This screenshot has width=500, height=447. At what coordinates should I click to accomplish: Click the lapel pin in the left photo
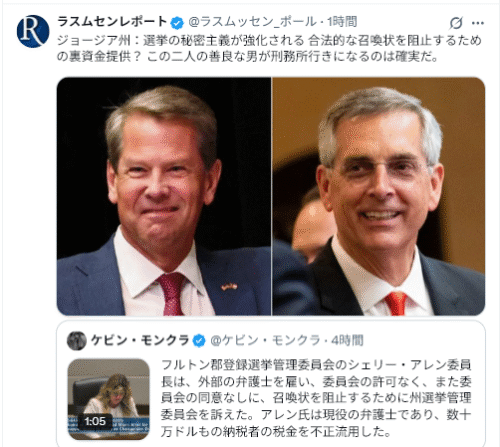(x=229, y=286)
